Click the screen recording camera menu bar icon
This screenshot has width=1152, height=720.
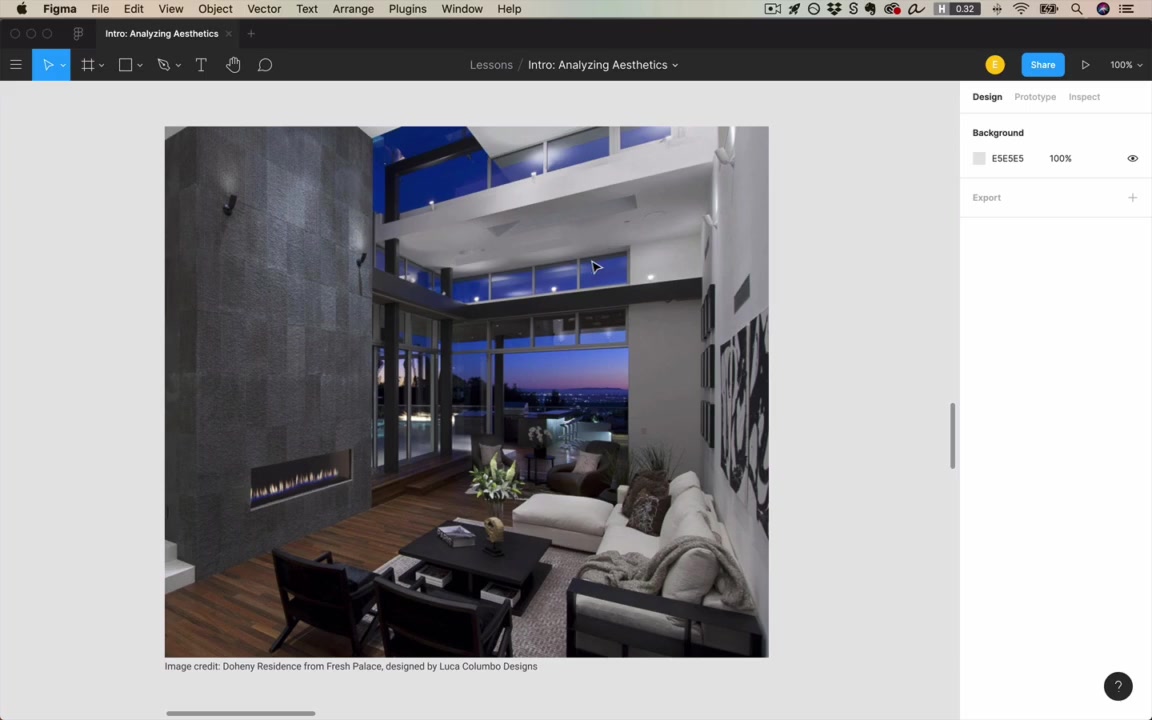pos(773,9)
